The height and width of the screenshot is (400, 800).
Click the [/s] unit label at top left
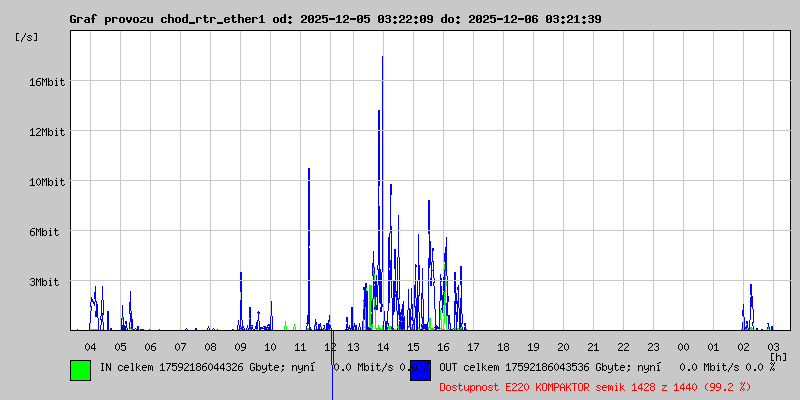pos(28,37)
